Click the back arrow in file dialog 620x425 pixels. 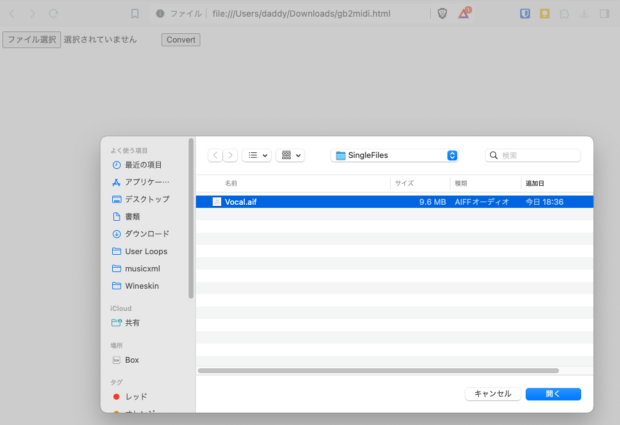point(215,156)
